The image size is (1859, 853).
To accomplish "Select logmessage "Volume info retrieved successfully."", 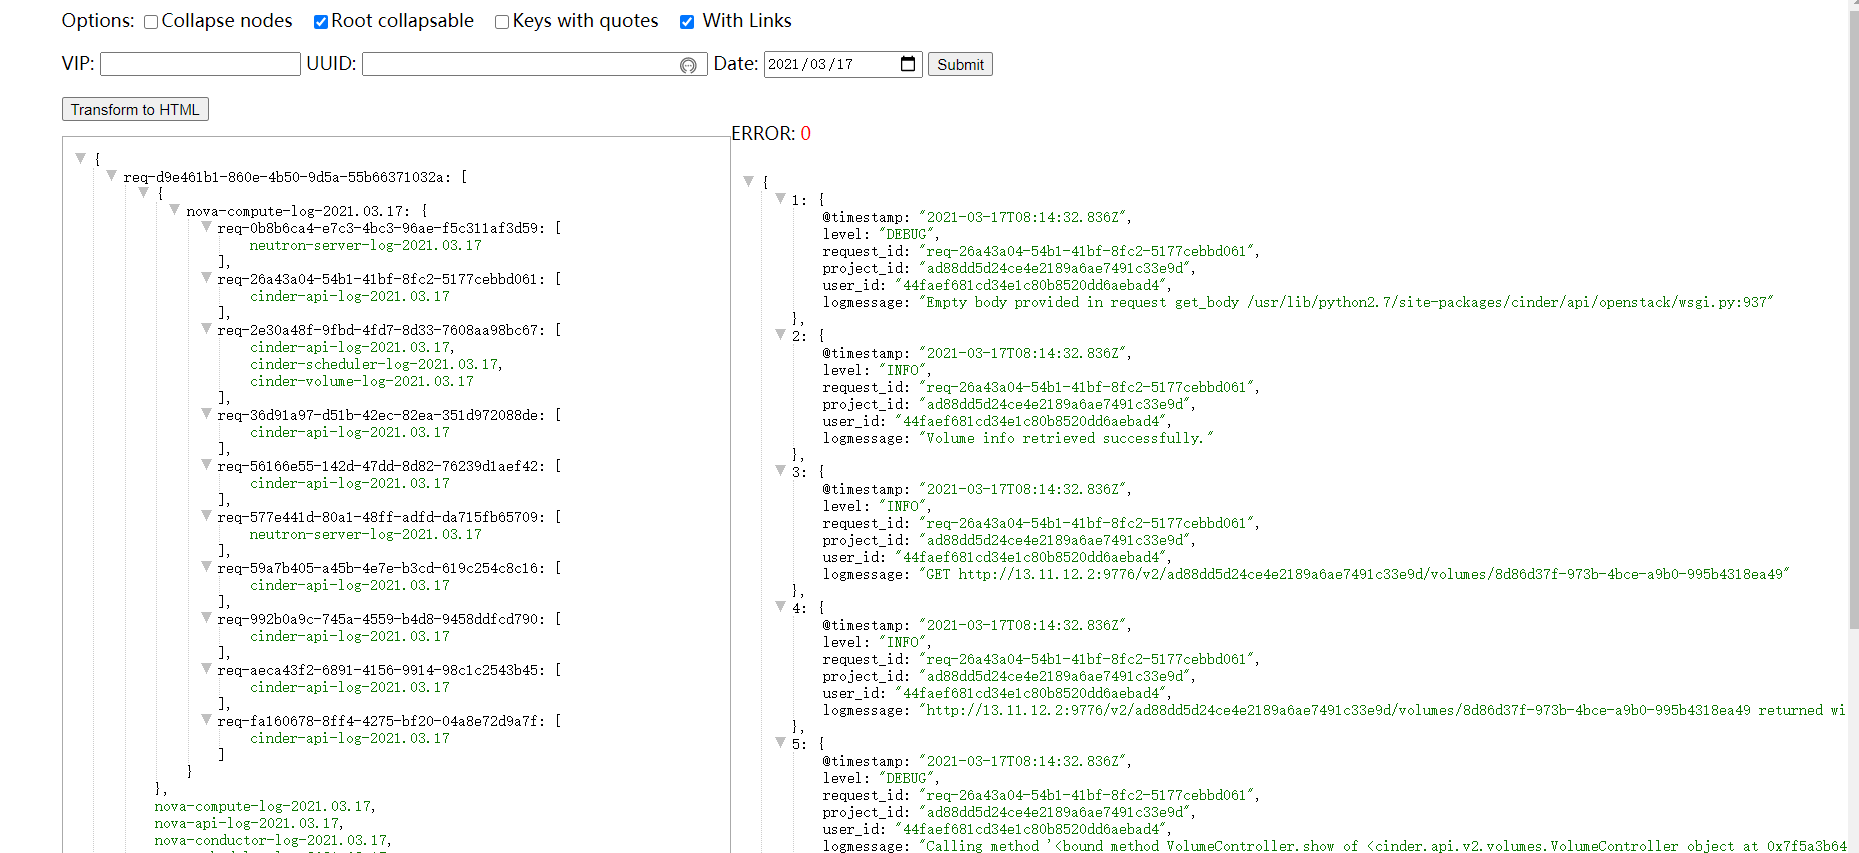I will 1066,438.
